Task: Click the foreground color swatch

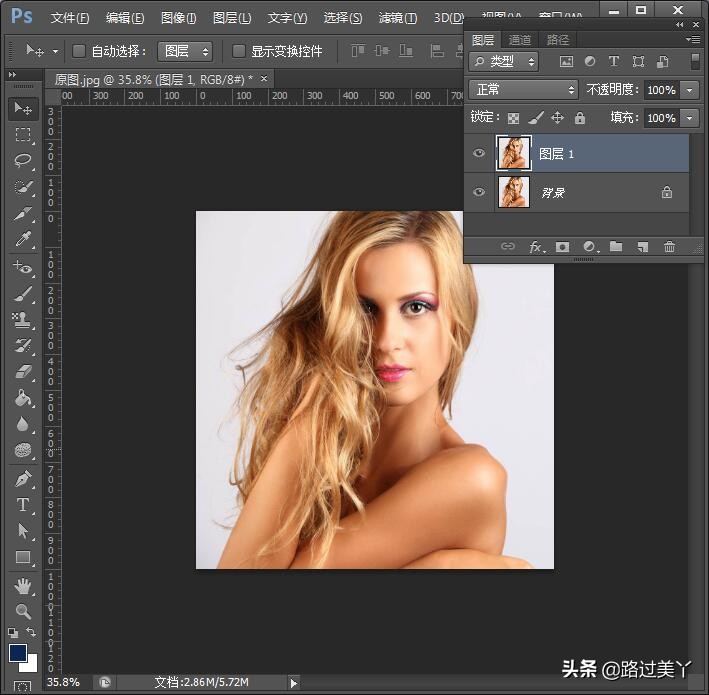Action: [18, 653]
